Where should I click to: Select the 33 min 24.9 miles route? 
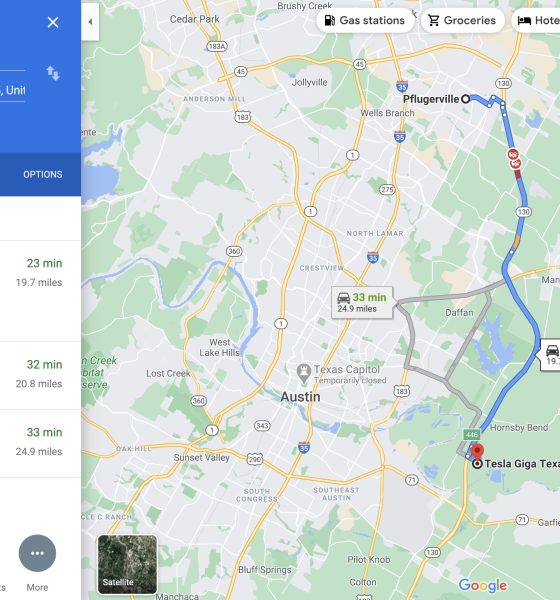40,443
